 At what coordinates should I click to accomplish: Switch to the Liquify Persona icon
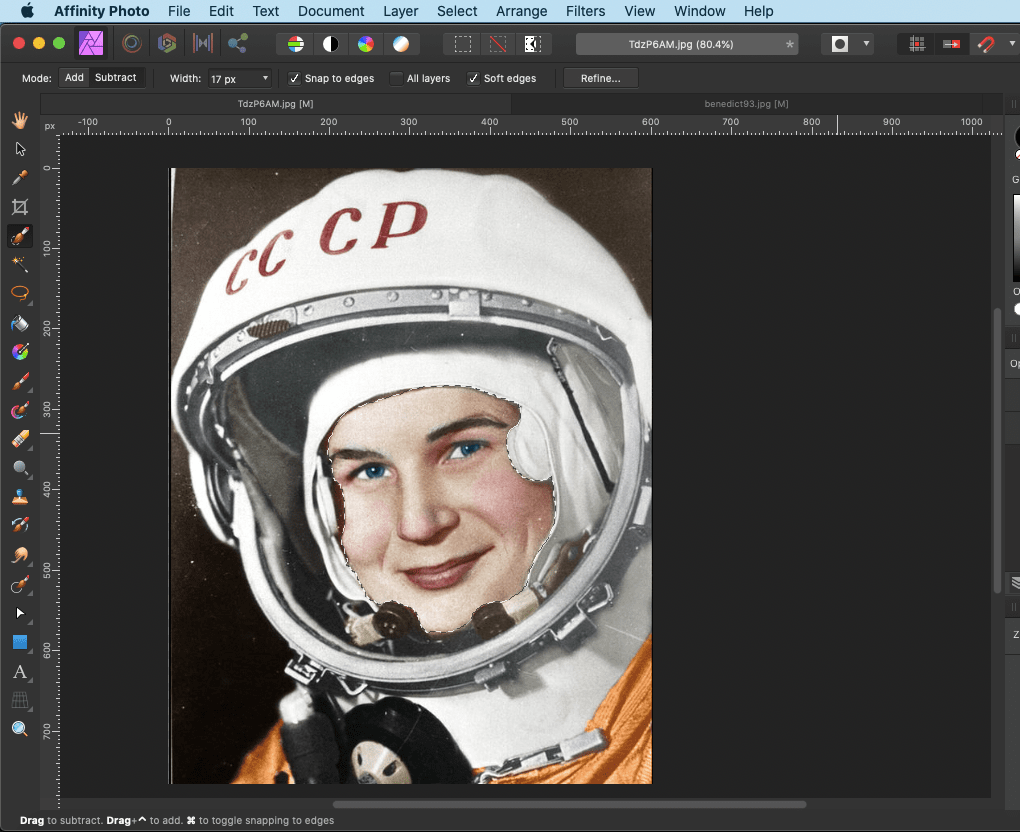(130, 44)
